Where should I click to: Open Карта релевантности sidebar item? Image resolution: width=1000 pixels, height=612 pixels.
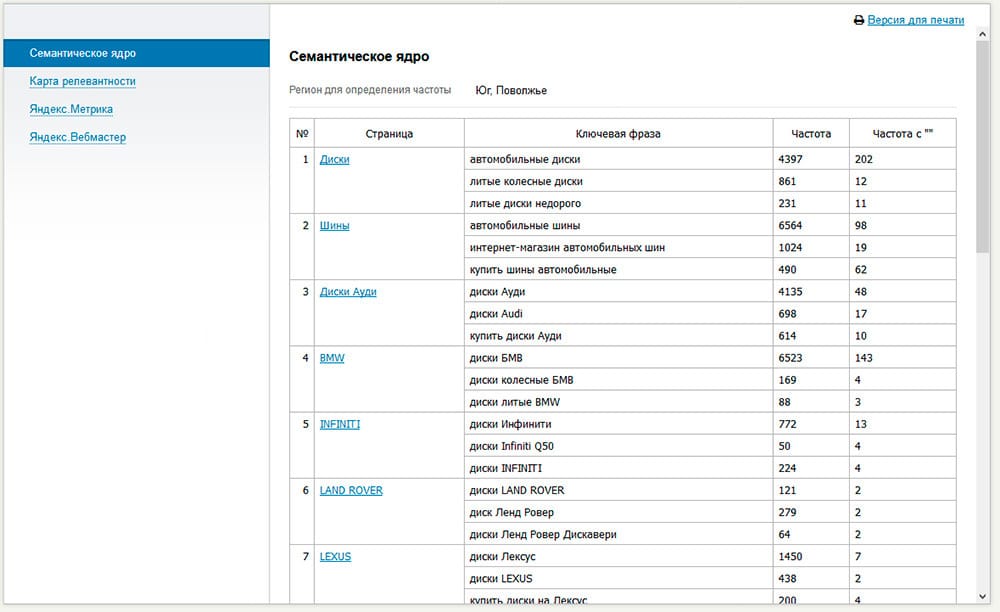coord(83,81)
